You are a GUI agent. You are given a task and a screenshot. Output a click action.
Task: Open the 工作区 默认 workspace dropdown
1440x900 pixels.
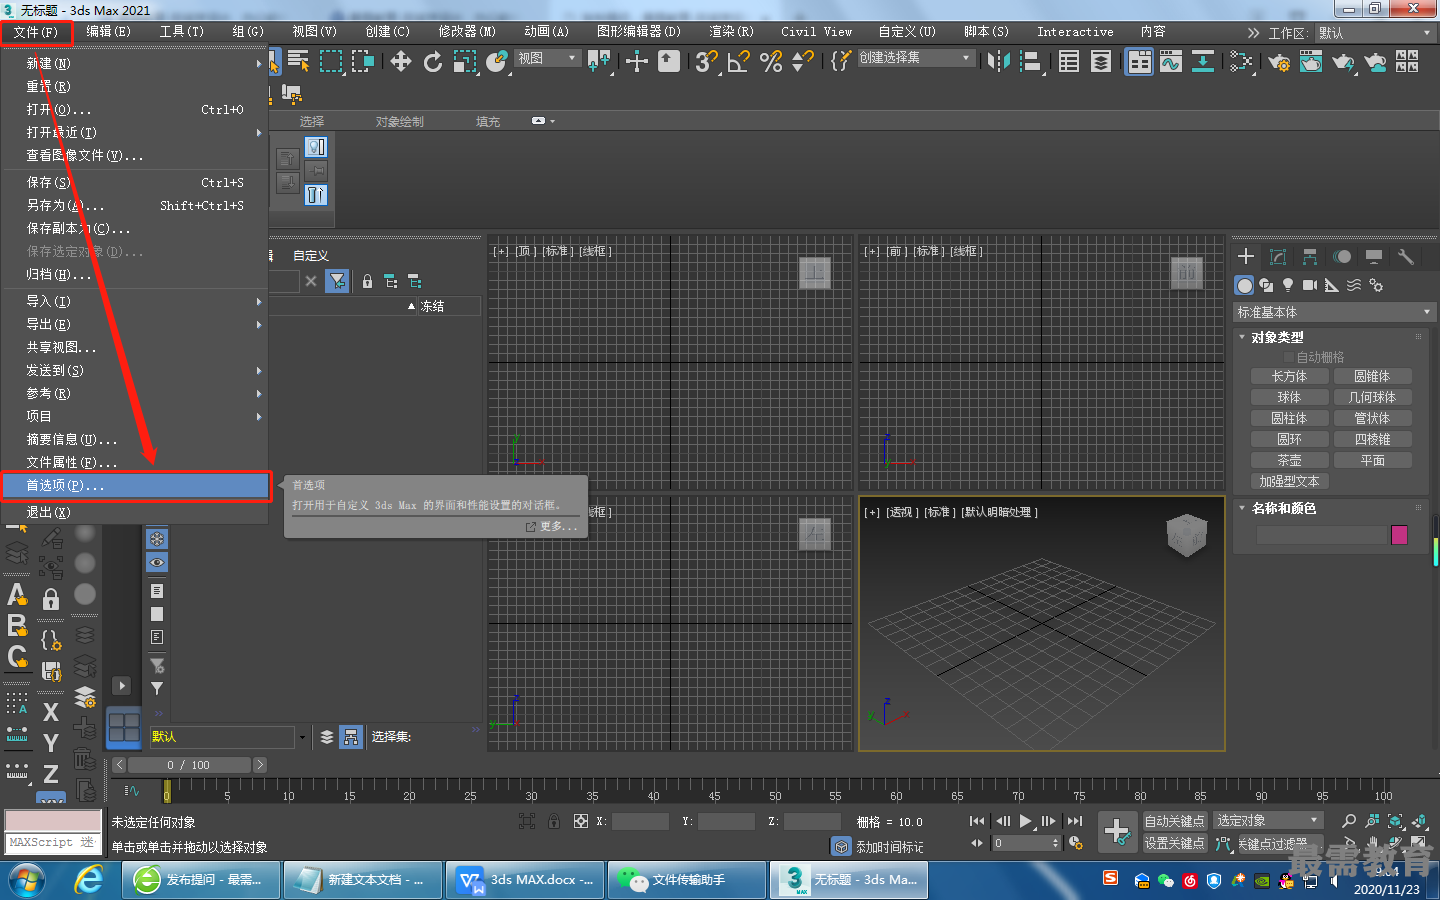pos(1376,33)
